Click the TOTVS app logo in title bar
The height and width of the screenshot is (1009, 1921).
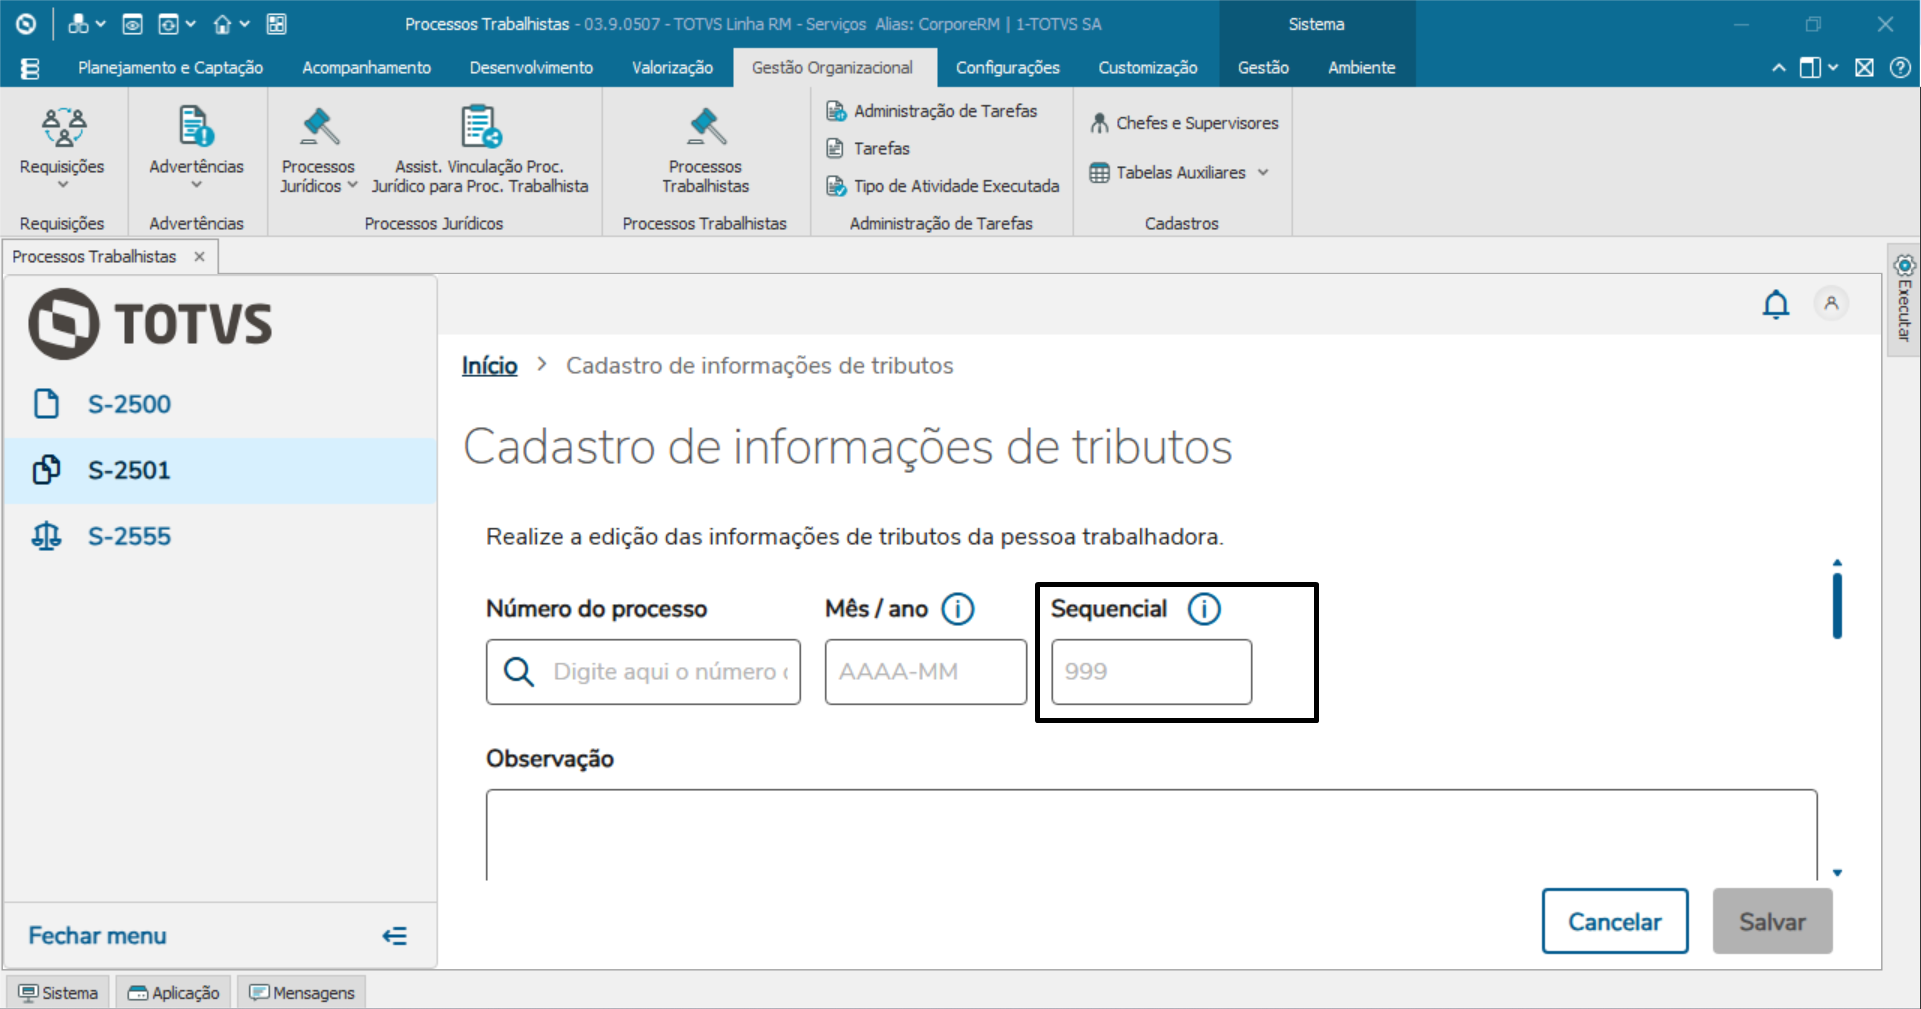tap(27, 24)
